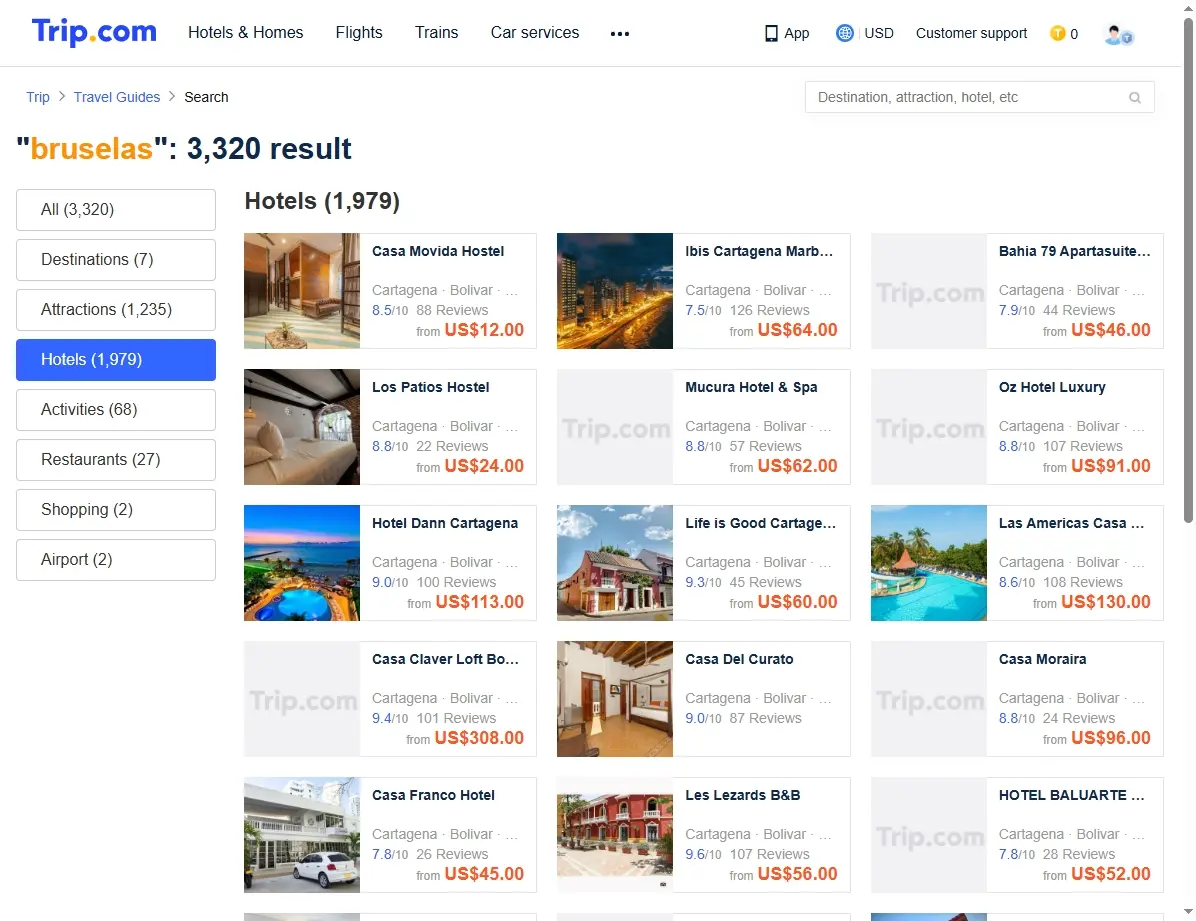Select the Airport (2) filter
This screenshot has height=921, width=1196.
tap(116, 560)
